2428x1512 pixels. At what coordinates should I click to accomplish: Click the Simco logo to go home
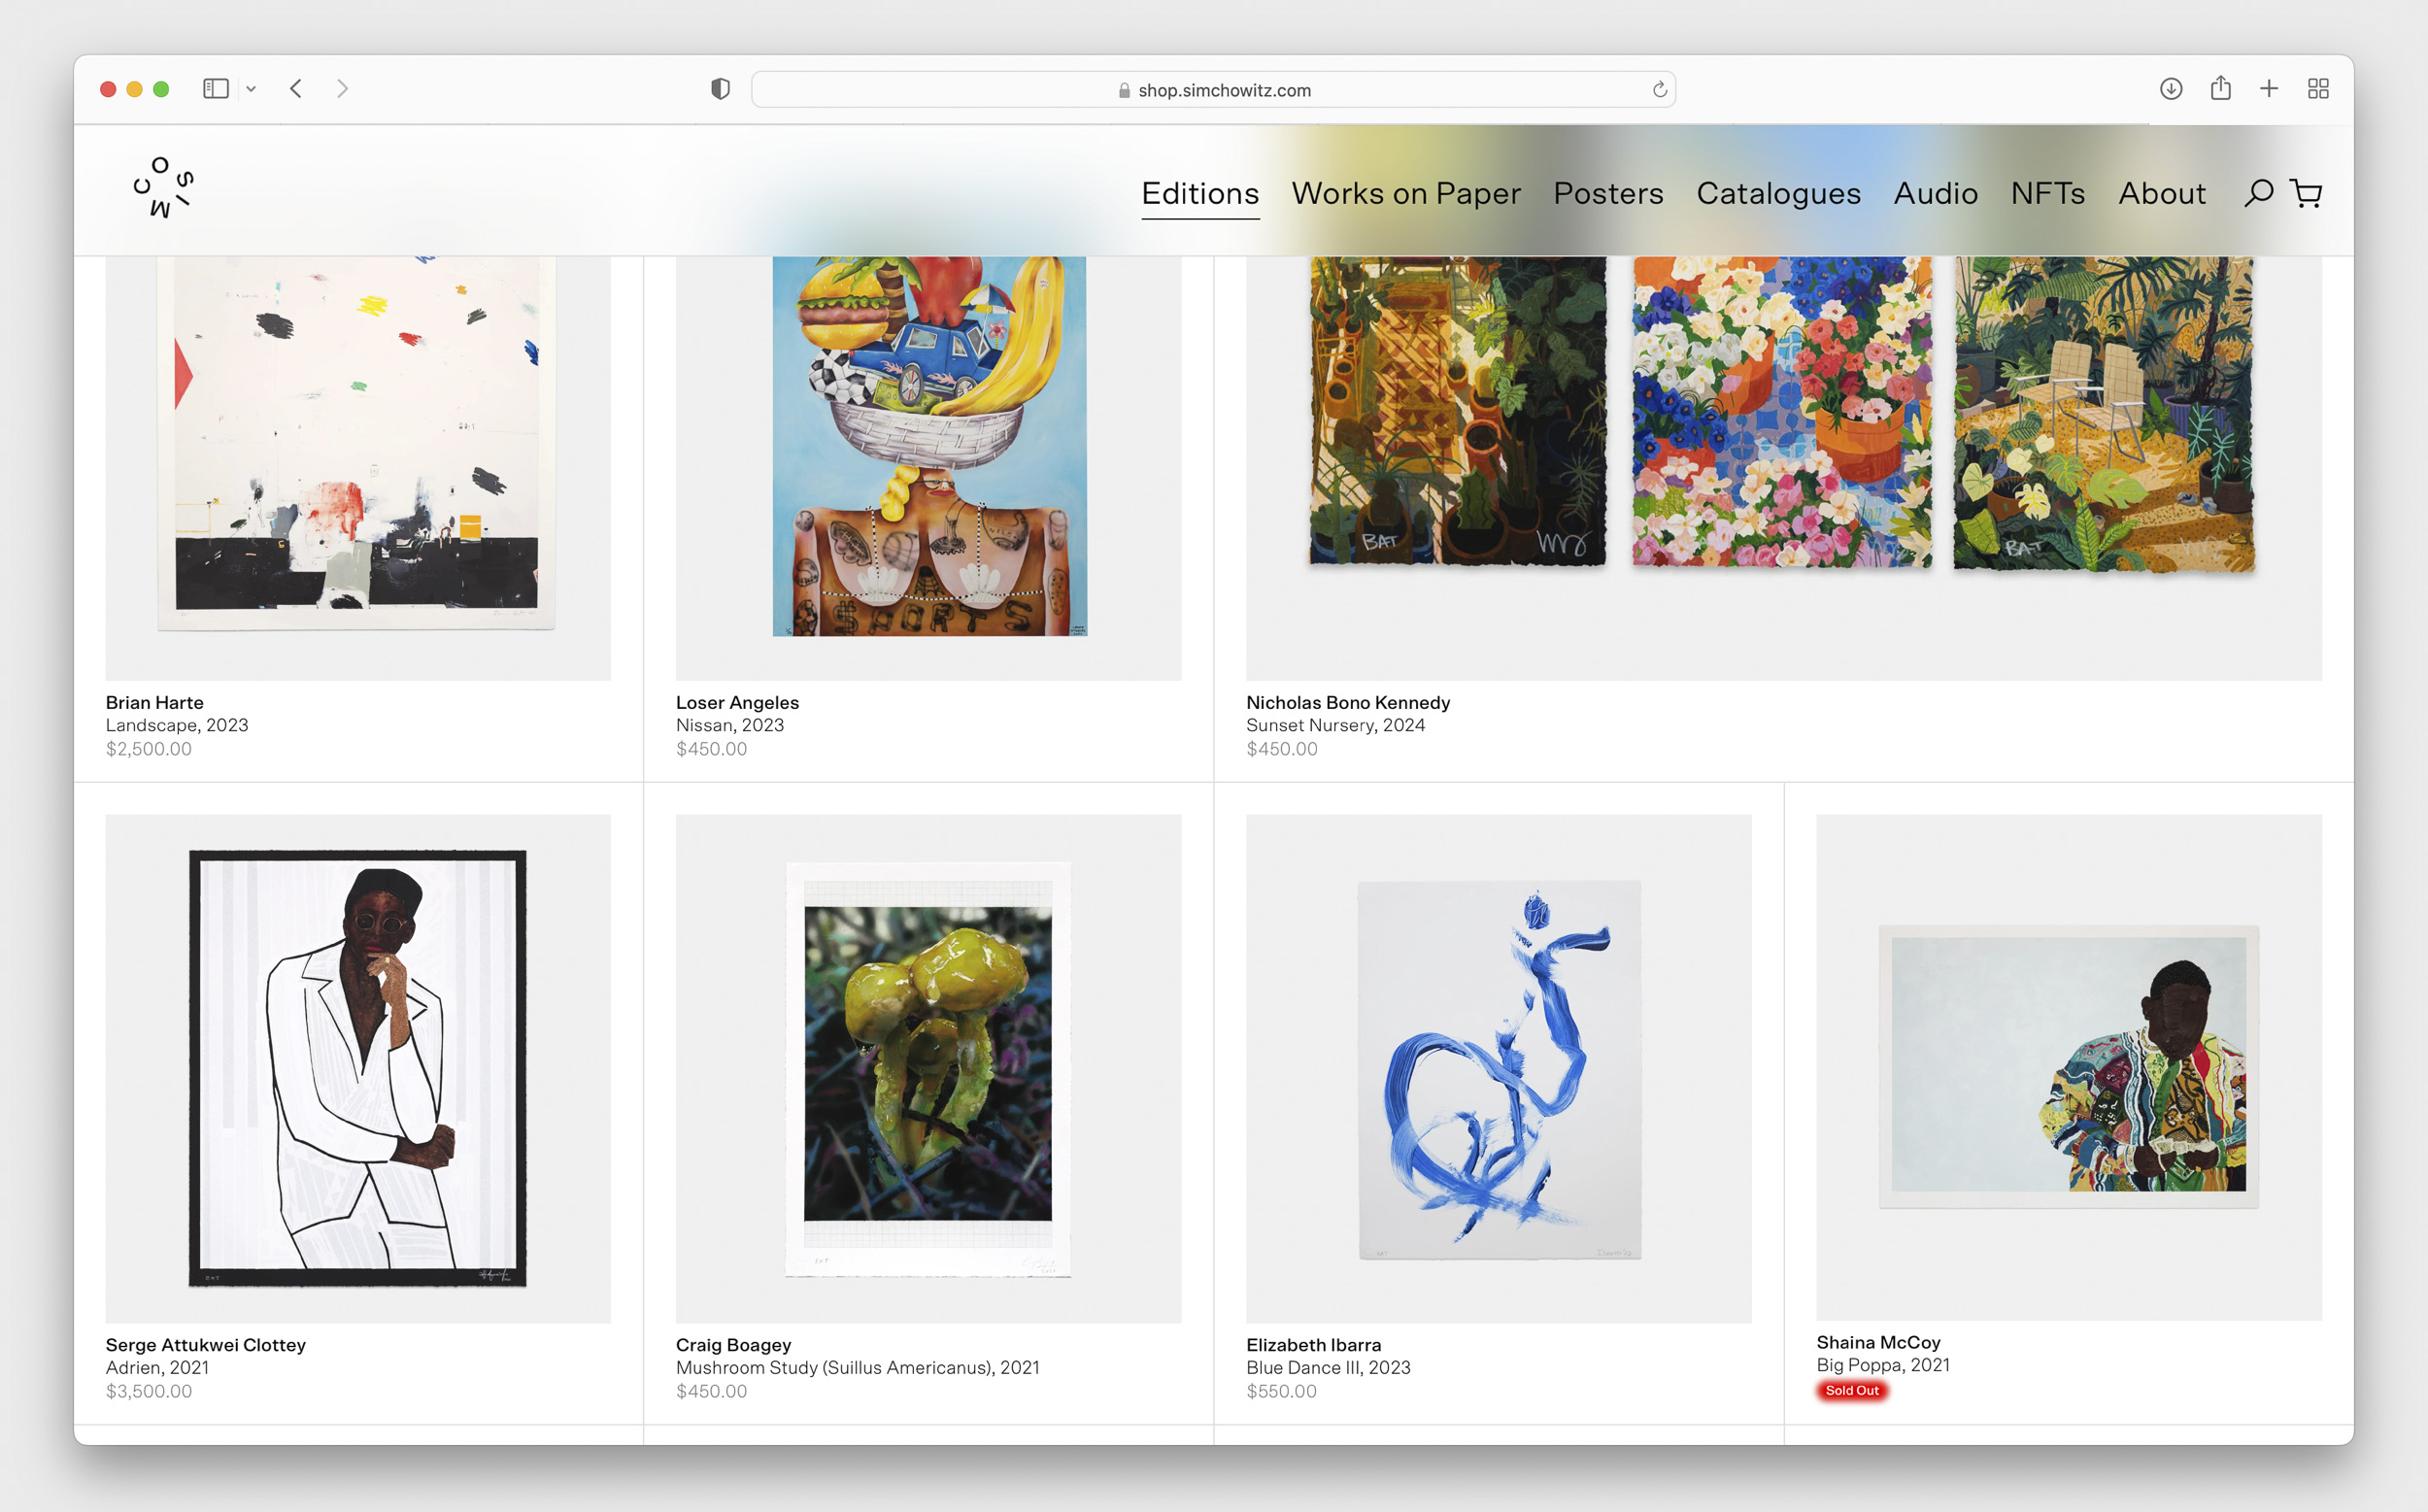(163, 187)
